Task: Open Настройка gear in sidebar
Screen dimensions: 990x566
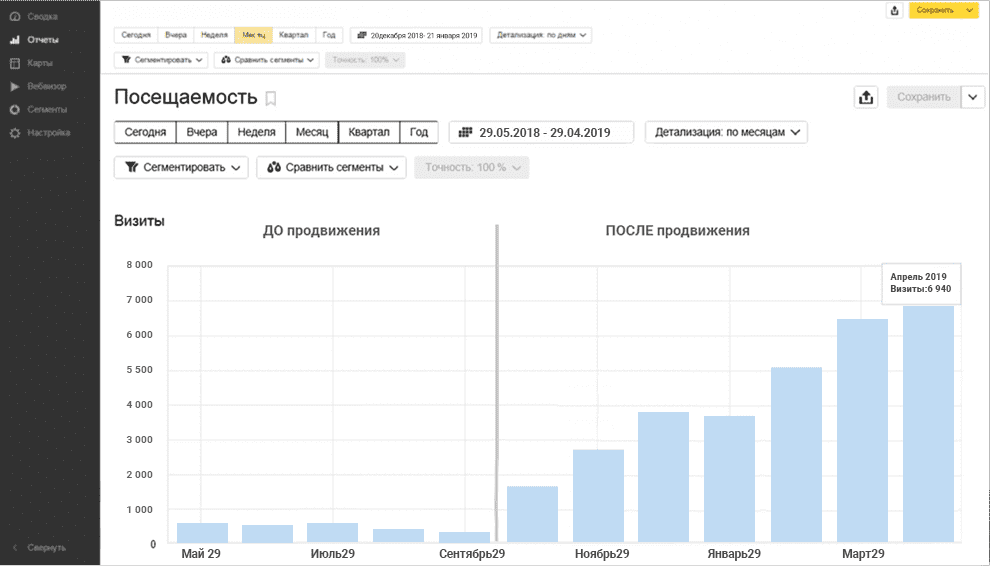Action: 15,133
